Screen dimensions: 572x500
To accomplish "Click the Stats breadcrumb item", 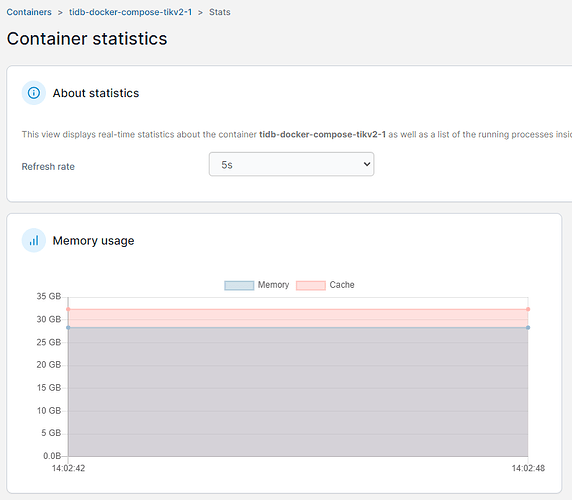I will [220, 12].
